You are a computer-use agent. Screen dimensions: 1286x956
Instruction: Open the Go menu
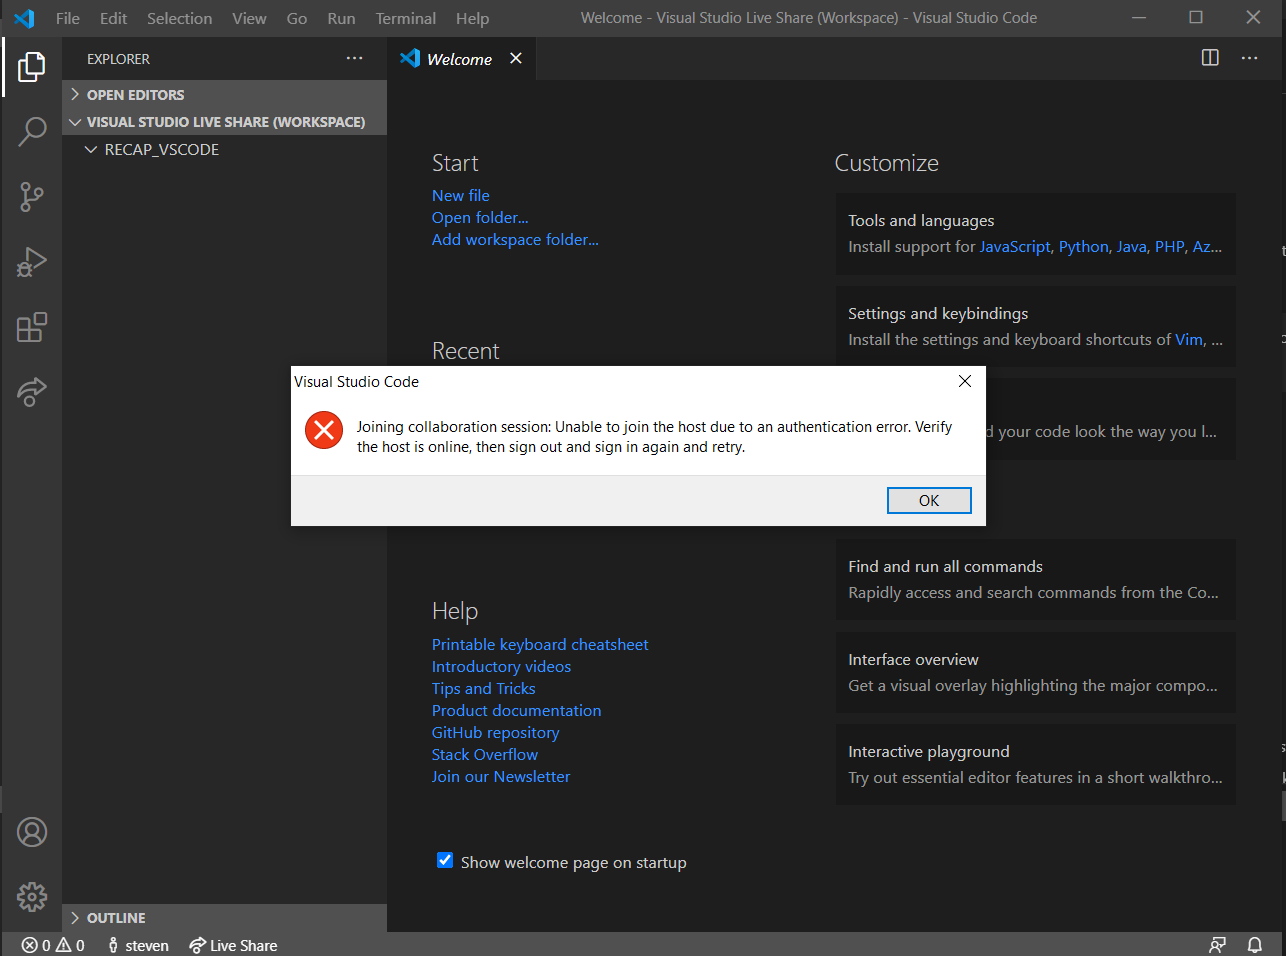(297, 18)
